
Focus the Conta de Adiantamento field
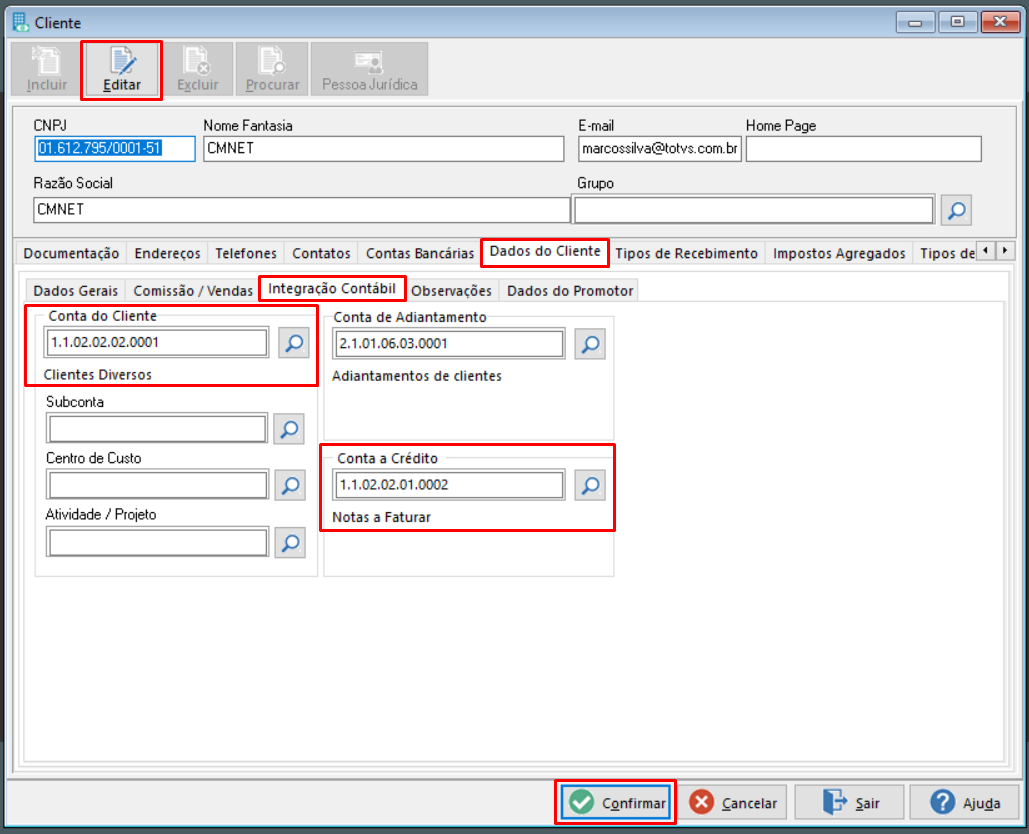(x=449, y=344)
